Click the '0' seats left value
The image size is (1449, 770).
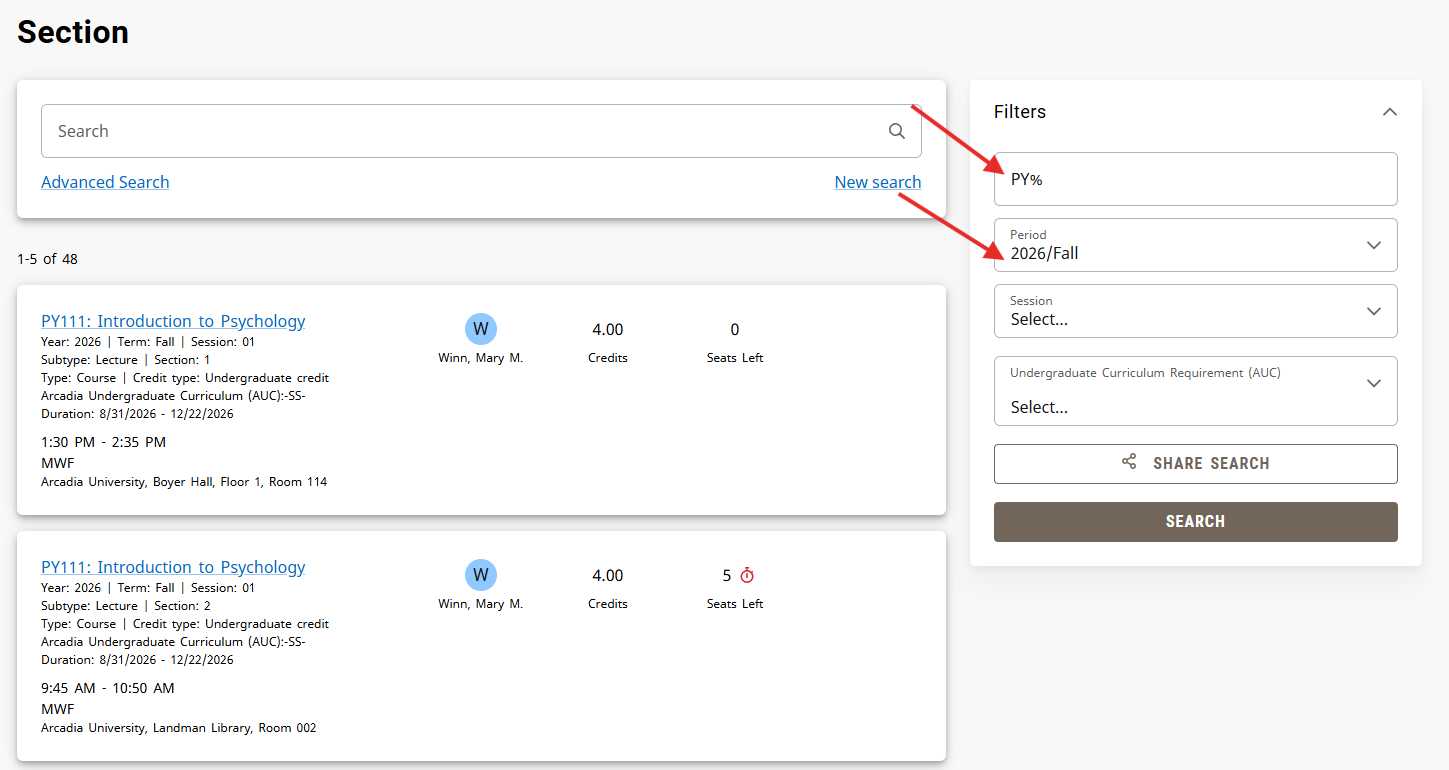tap(735, 330)
